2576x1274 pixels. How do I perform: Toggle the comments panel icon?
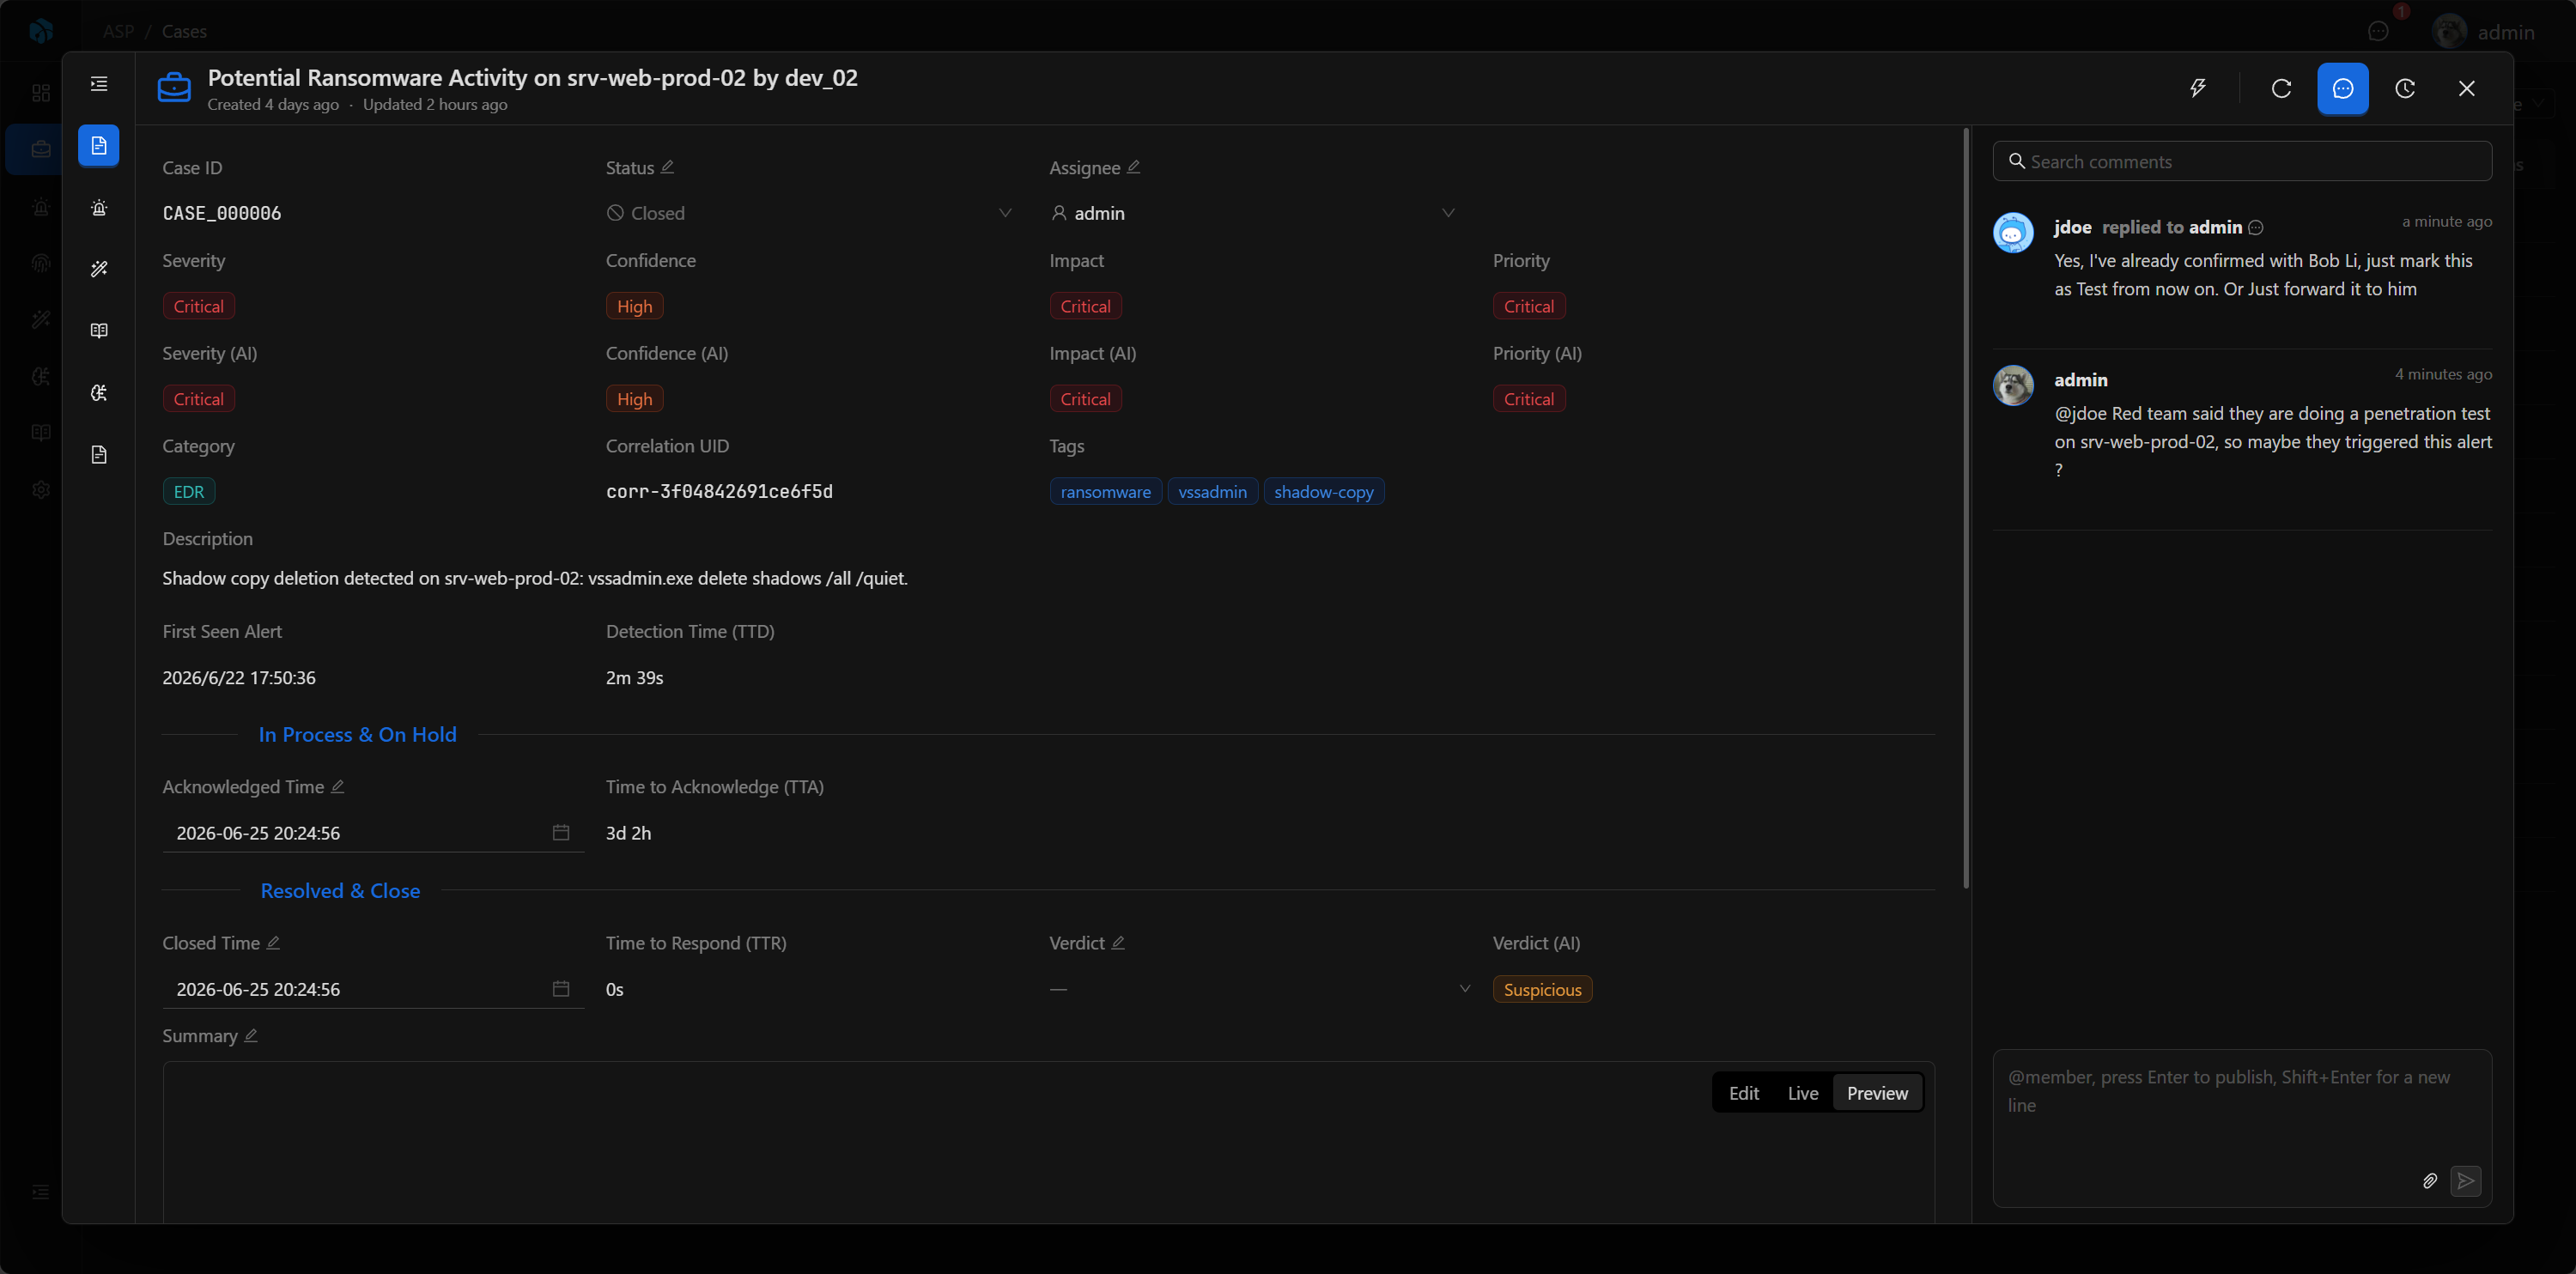tap(2343, 88)
